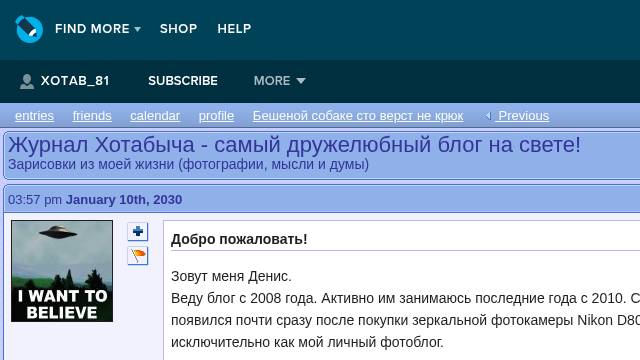Click the subtitle 'Зарисовки из моей жизни'
The height and width of the screenshot is (360, 640).
point(91,164)
